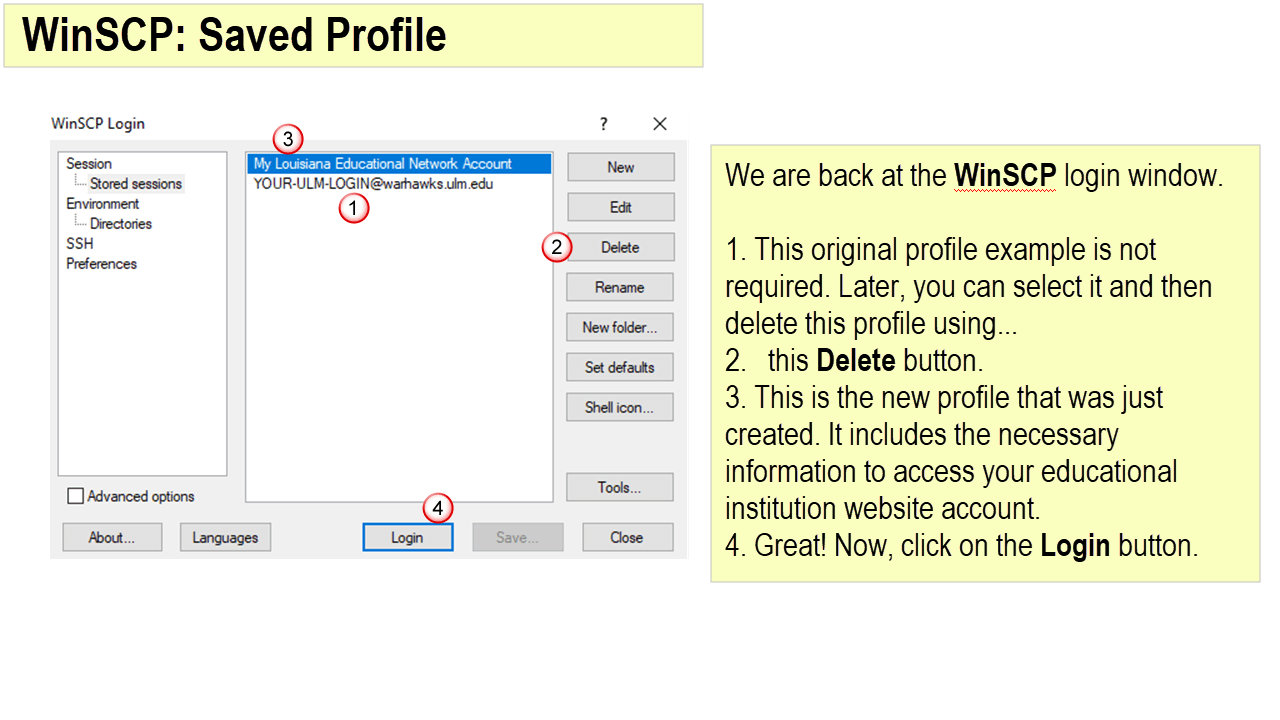This screenshot has width=1280, height=720.
Task: Click the Edit button
Action: 620,207
